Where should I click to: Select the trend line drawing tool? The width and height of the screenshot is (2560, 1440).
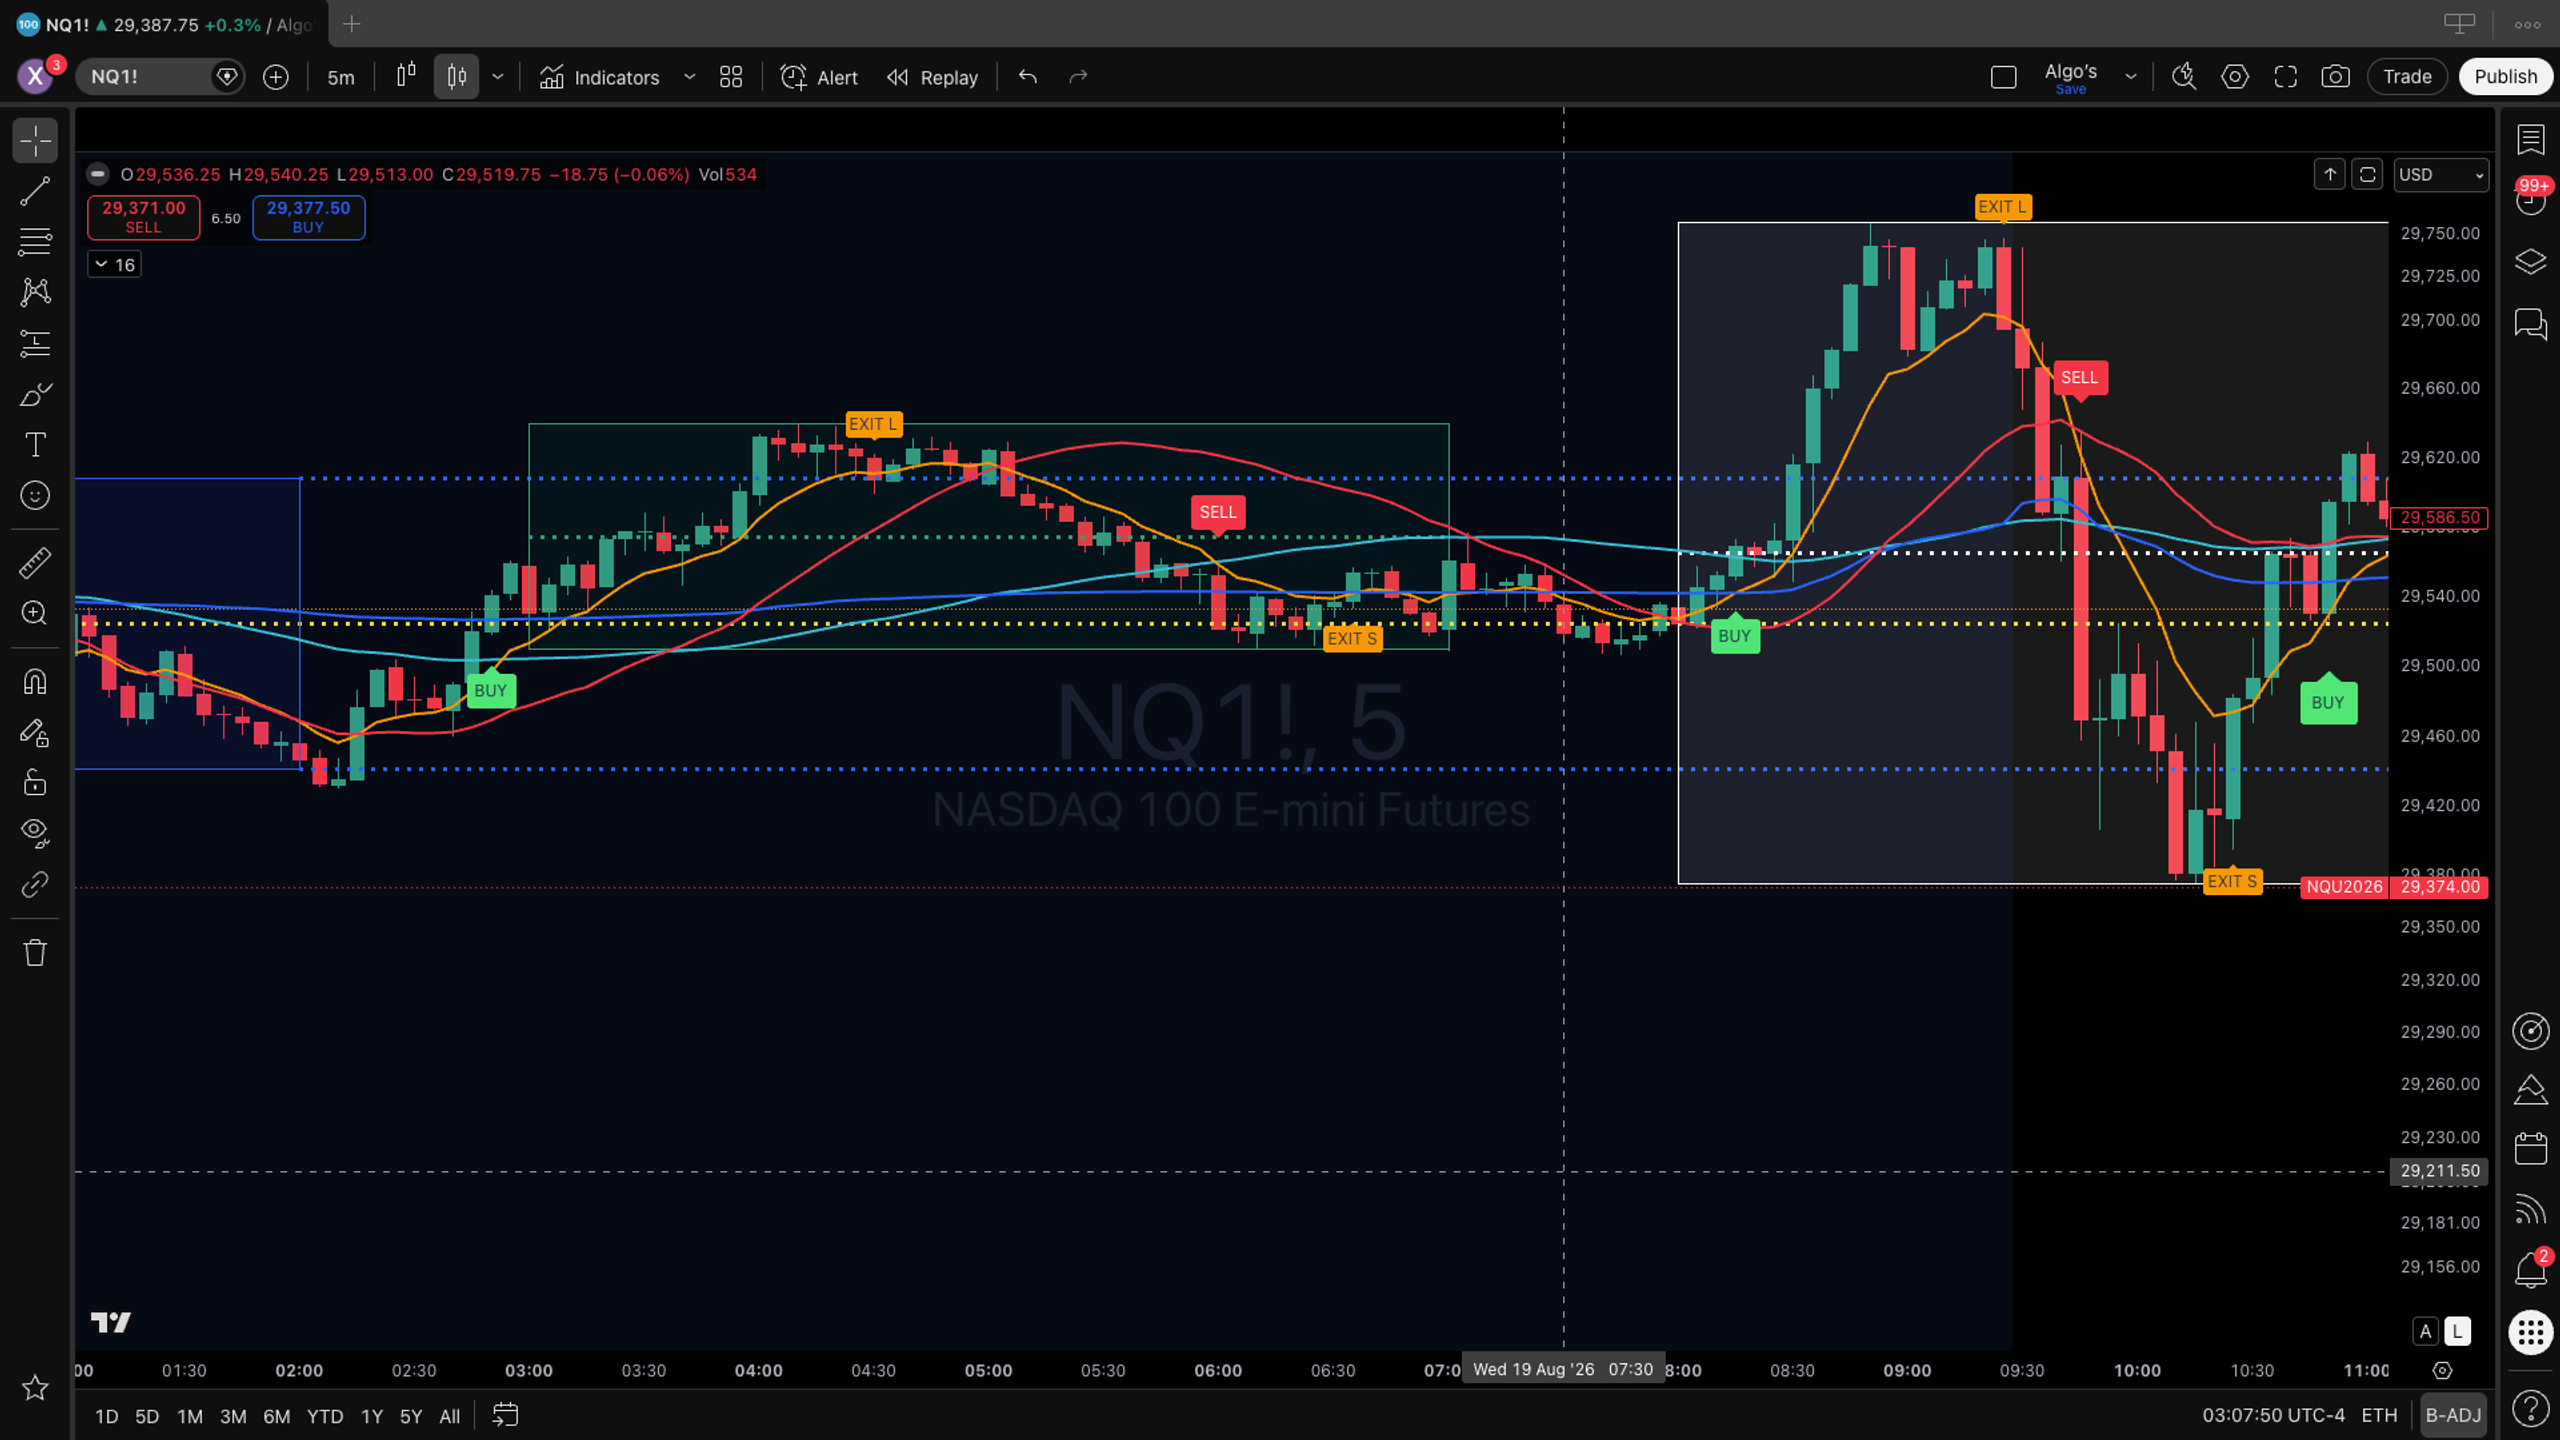[x=35, y=191]
